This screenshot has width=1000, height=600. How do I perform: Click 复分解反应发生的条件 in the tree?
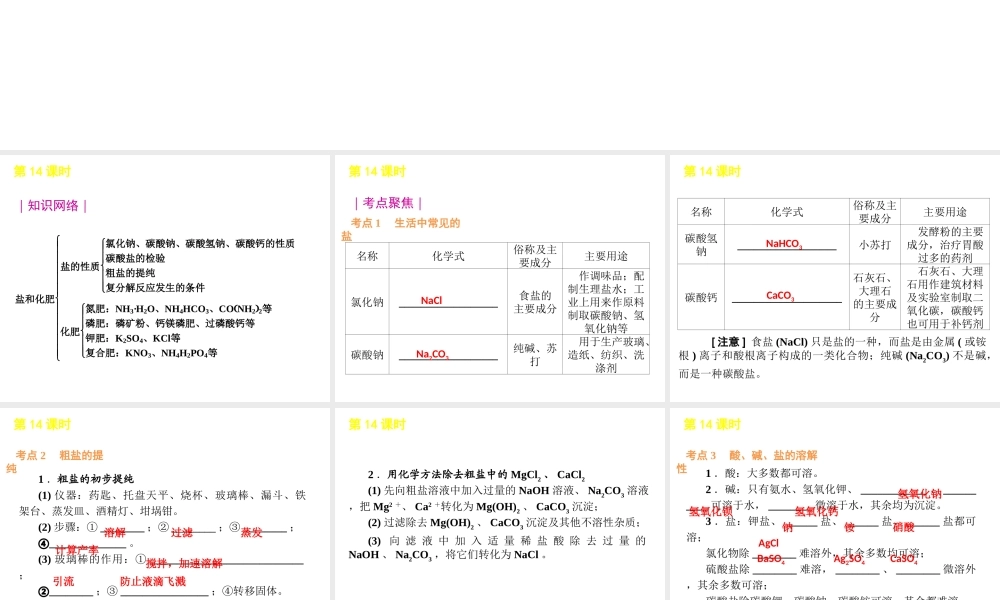pyautogui.click(x=155, y=288)
